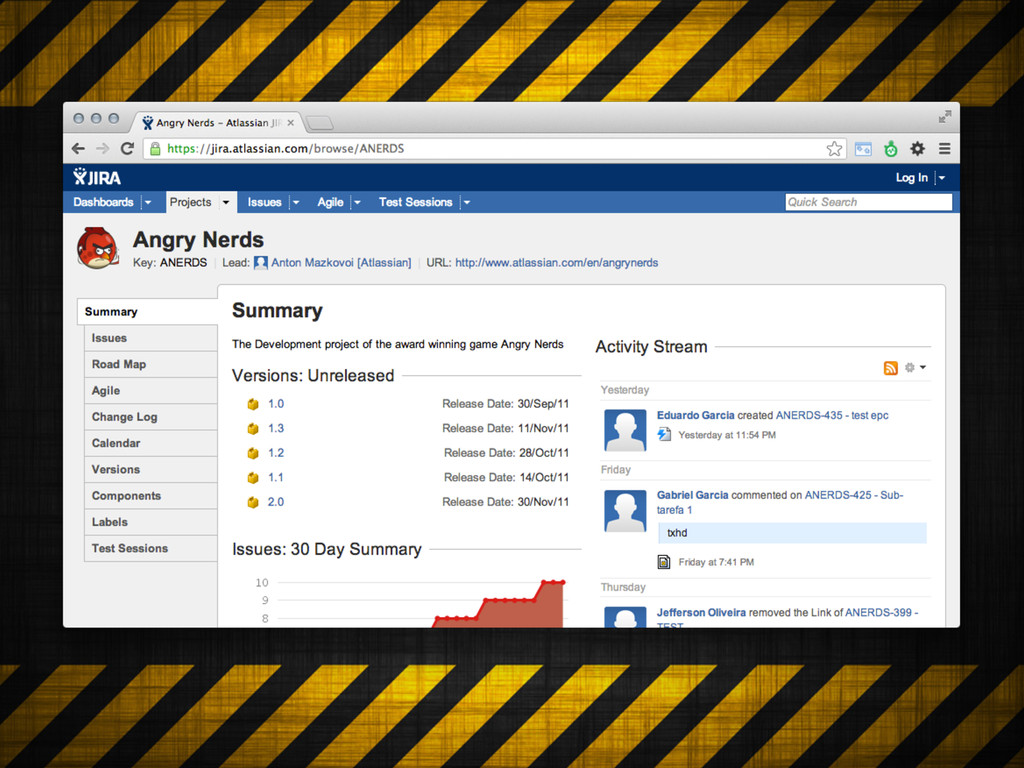
Task: Select the Test Sessions sidebar tab
Action: pyautogui.click(x=151, y=549)
